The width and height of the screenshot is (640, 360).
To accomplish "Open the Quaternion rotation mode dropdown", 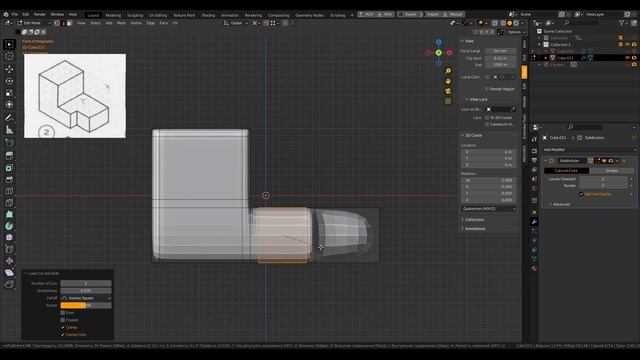I will coord(489,209).
